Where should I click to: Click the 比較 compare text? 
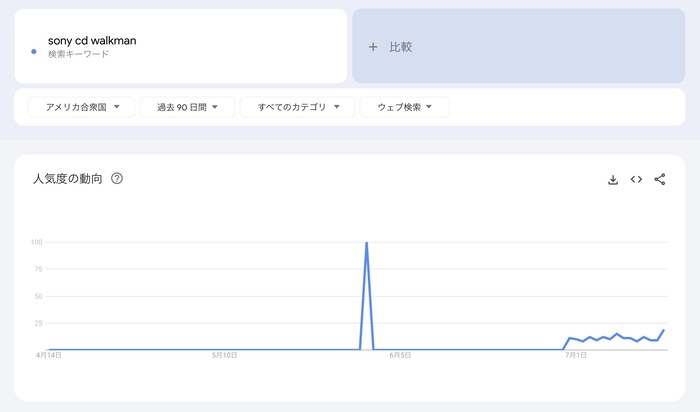pos(401,47)
